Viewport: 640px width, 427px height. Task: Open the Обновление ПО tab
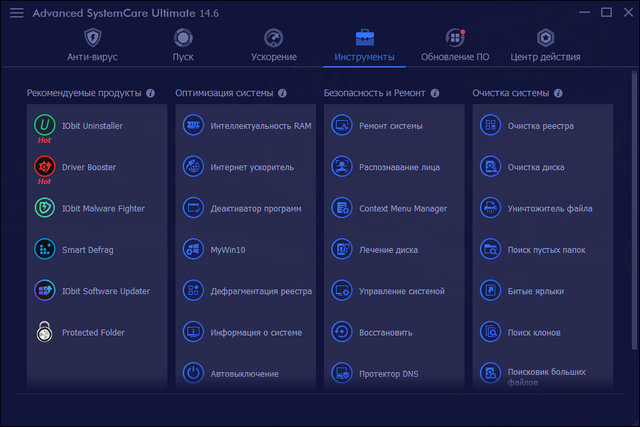pos(455,45)
